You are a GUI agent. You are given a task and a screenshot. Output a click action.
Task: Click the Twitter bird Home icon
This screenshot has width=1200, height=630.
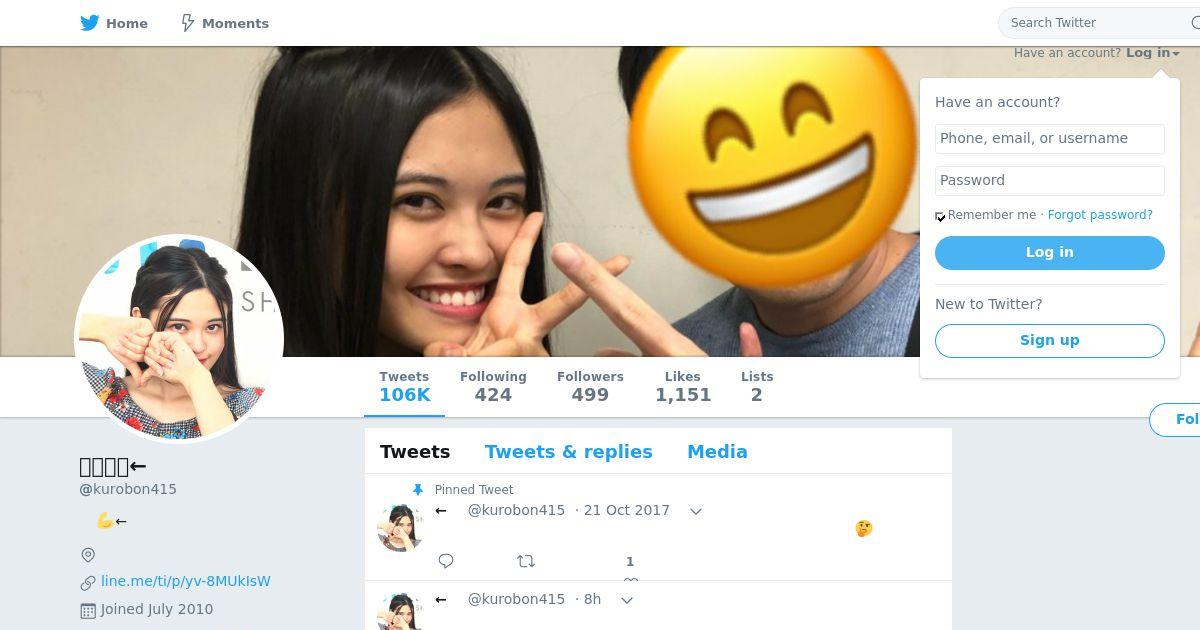click(x=90, y=23)
